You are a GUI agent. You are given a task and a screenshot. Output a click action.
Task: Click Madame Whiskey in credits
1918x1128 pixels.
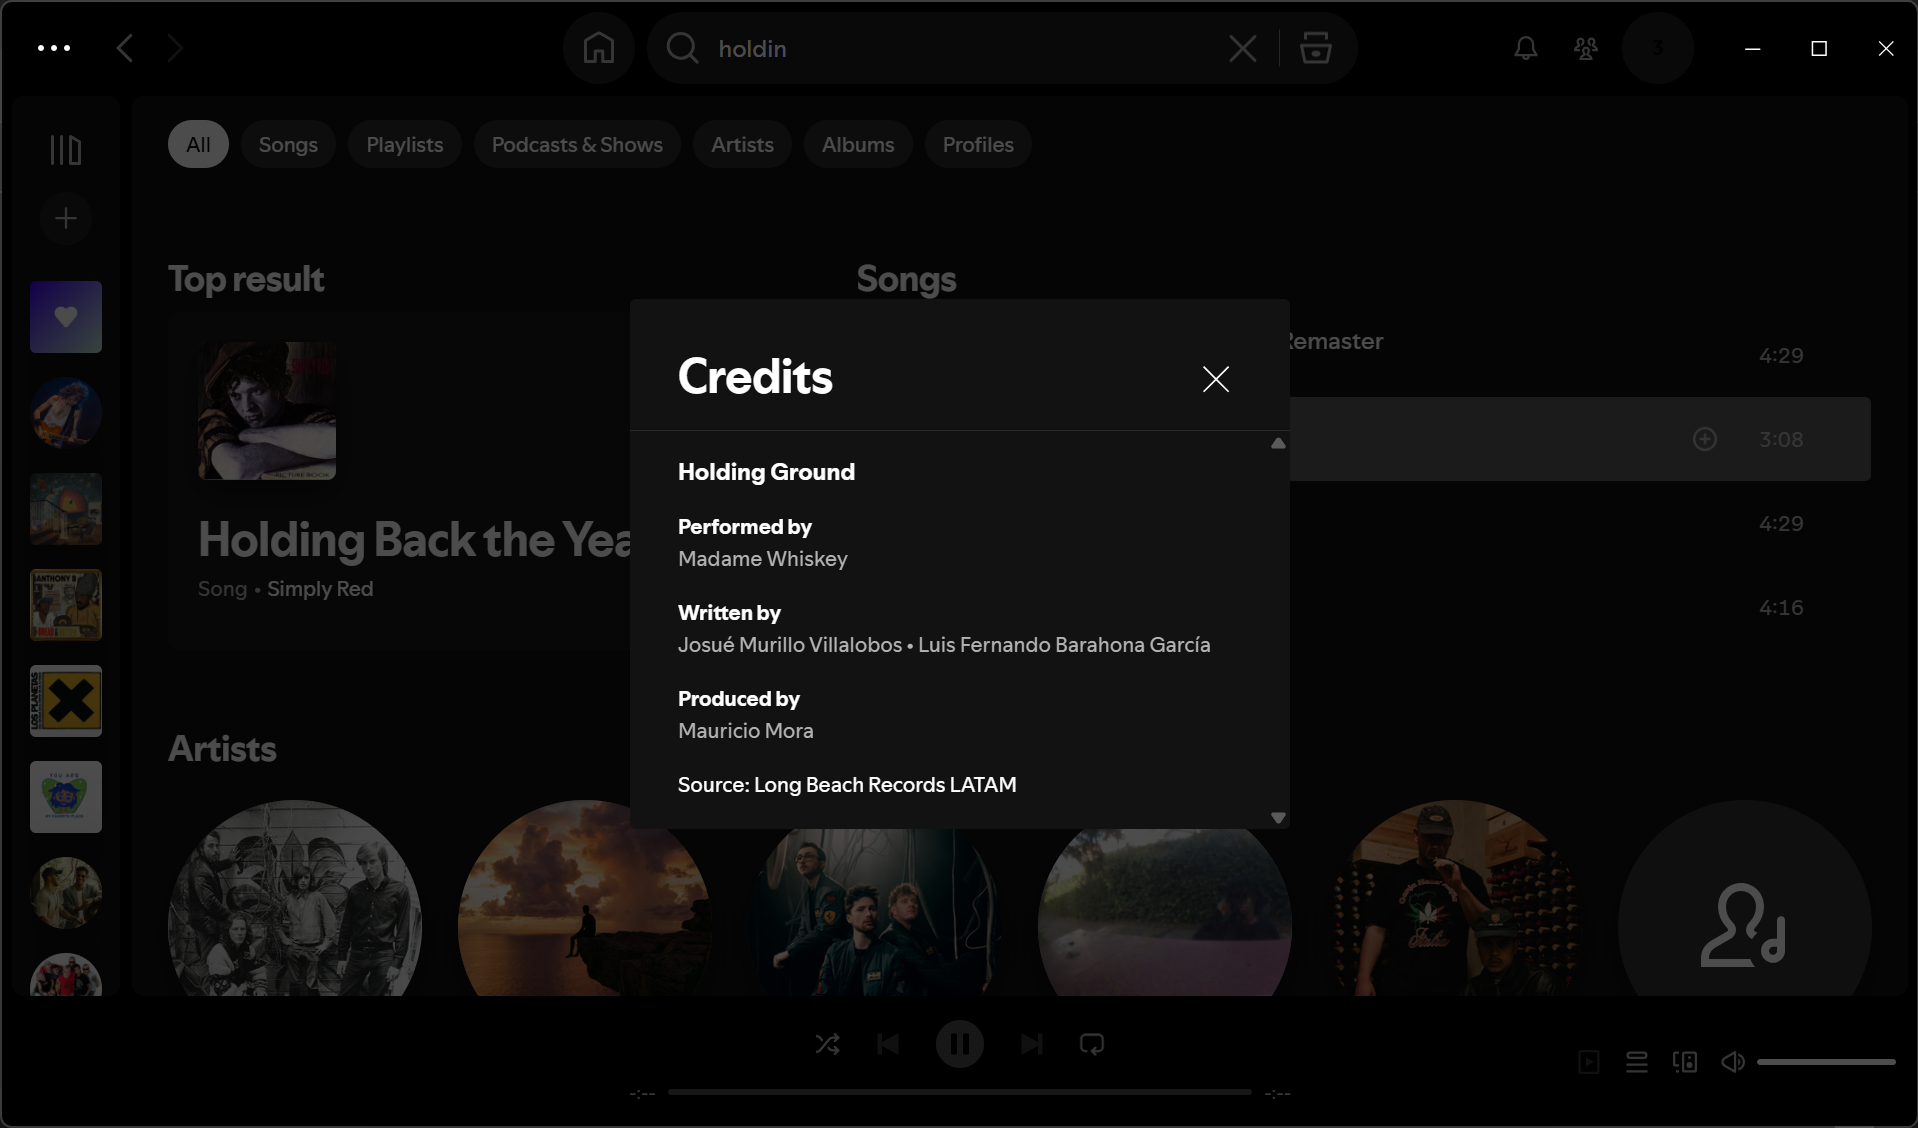click(762, 559)
